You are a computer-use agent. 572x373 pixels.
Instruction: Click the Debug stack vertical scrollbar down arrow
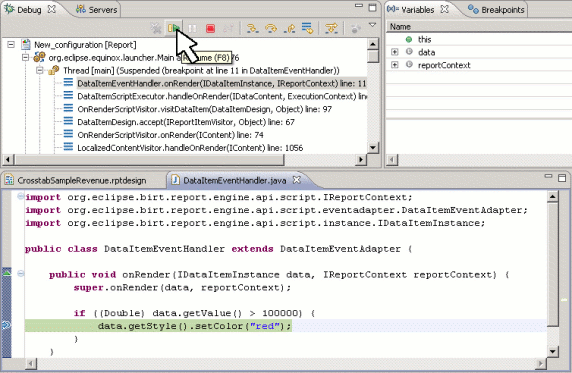pyautogui.click(x=372, y=147)
